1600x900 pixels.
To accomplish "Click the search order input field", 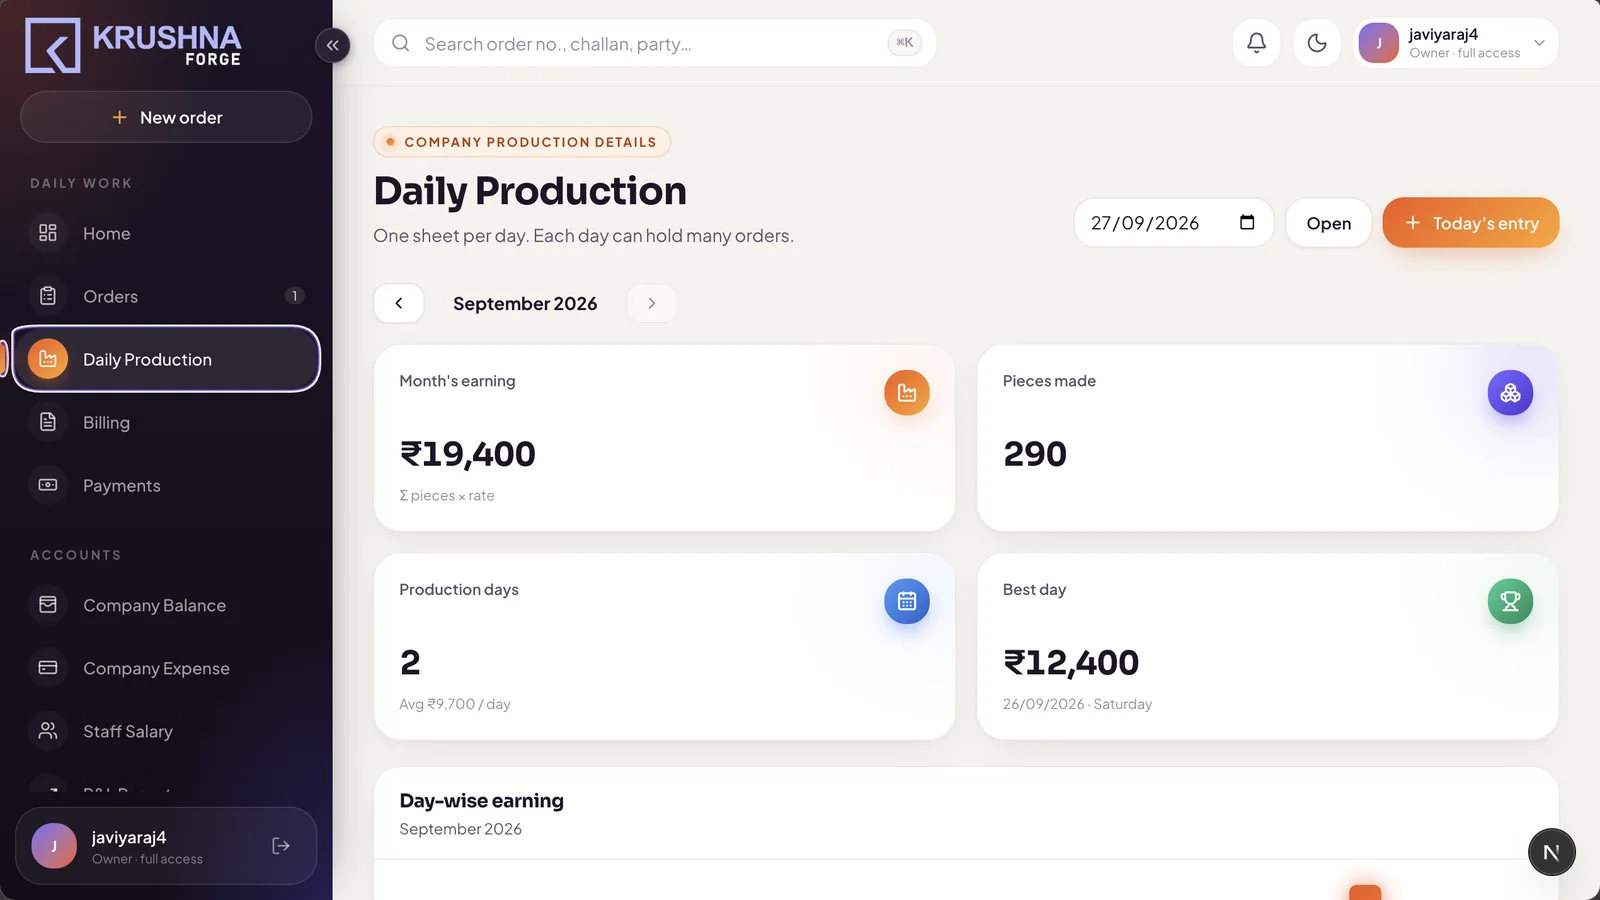I will tap(654, 43).
